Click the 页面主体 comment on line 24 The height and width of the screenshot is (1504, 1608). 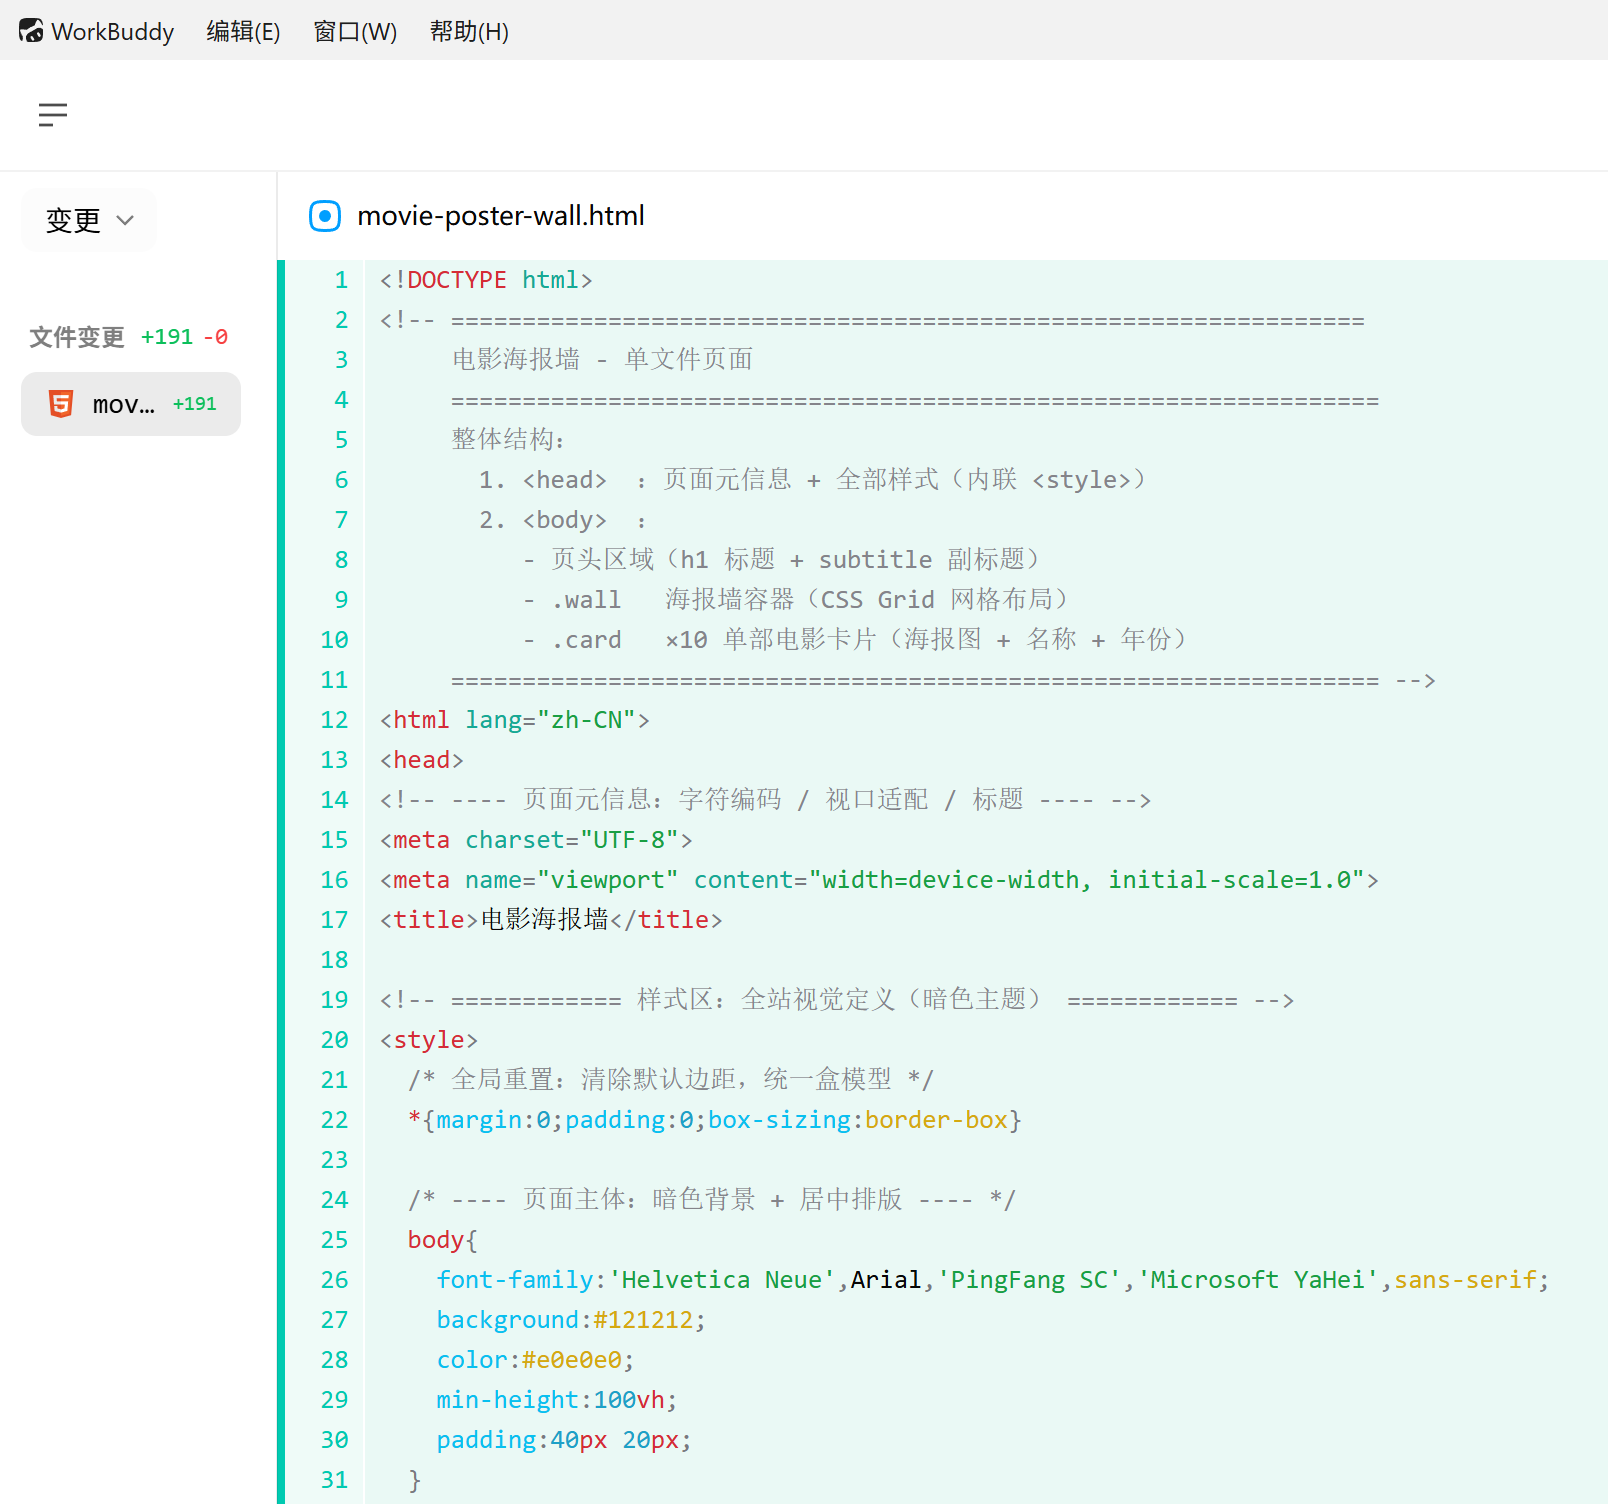[712, 1200]
